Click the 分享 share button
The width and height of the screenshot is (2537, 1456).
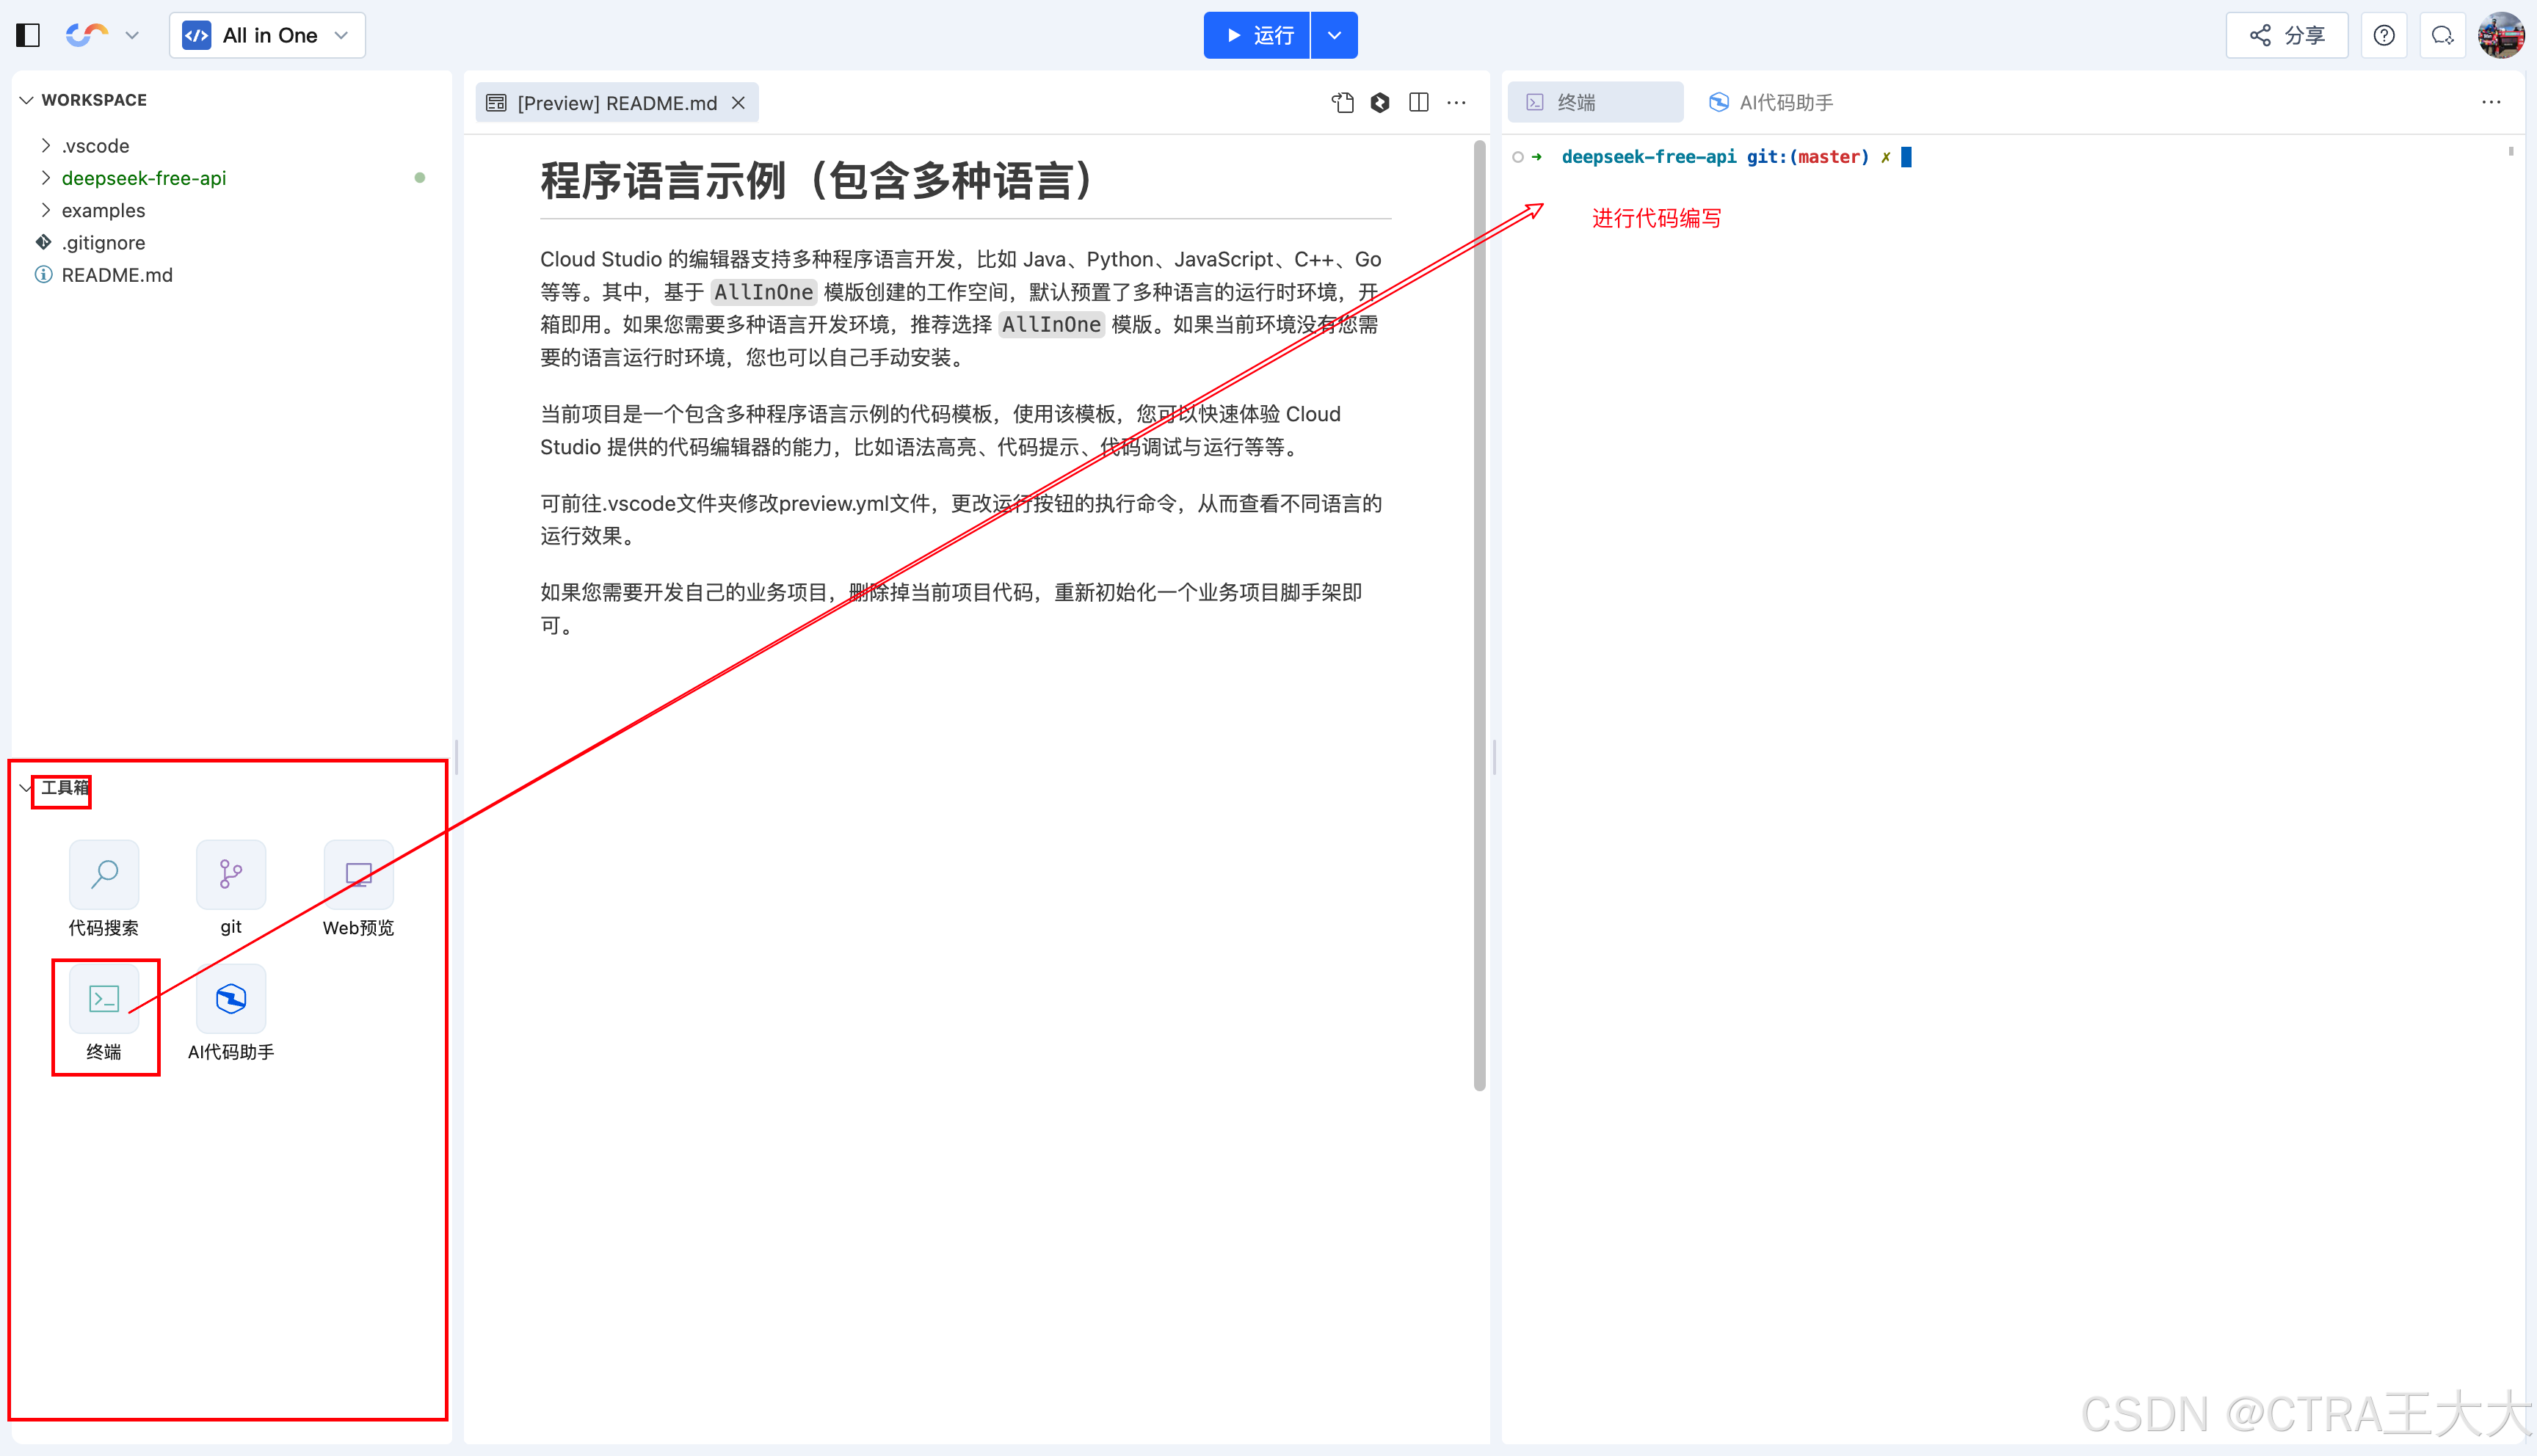2287,36
